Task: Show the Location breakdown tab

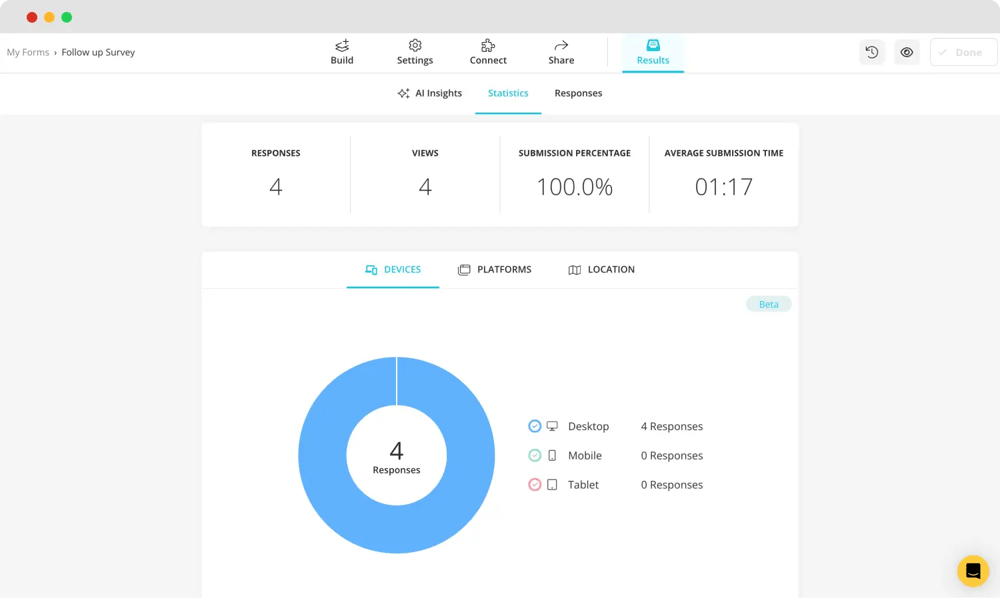Action: click(x=601, y=270)
